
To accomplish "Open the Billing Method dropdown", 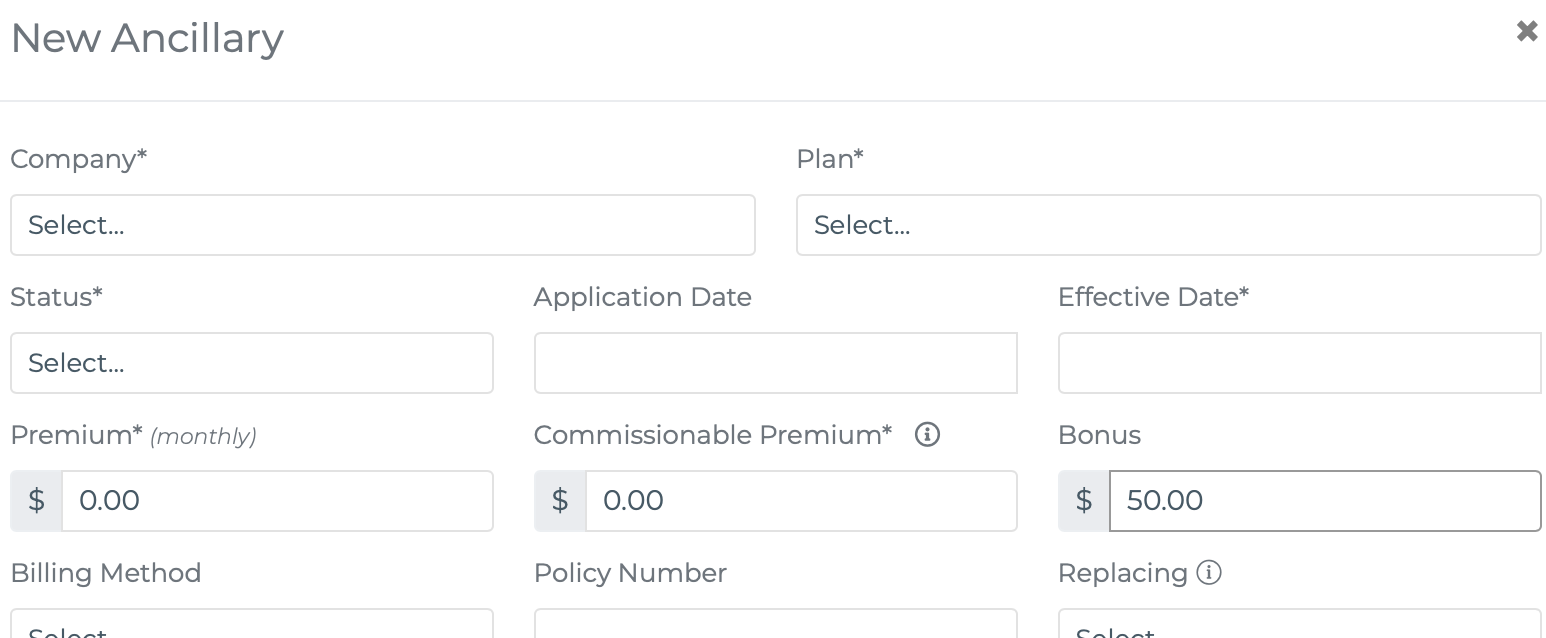I will (x=252, y=624).
